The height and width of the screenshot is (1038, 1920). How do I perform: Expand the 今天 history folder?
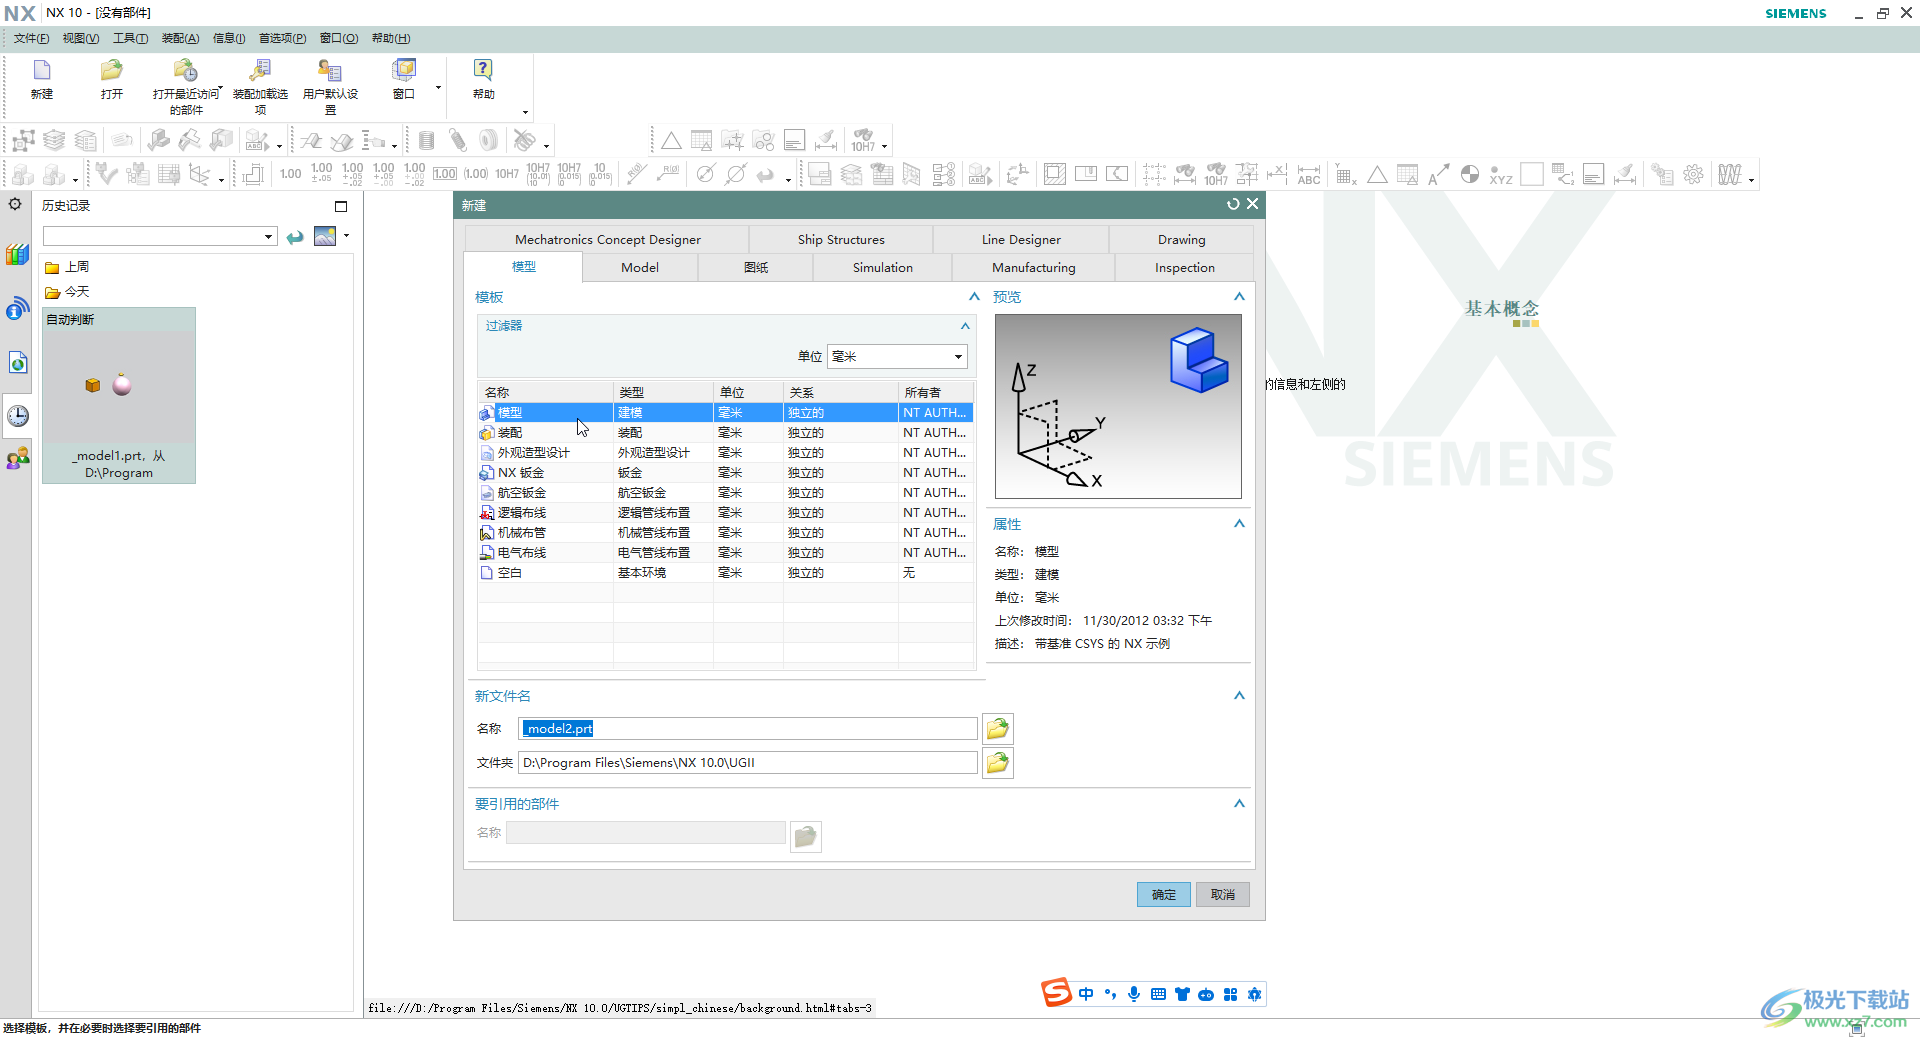(x=67, y=292)
